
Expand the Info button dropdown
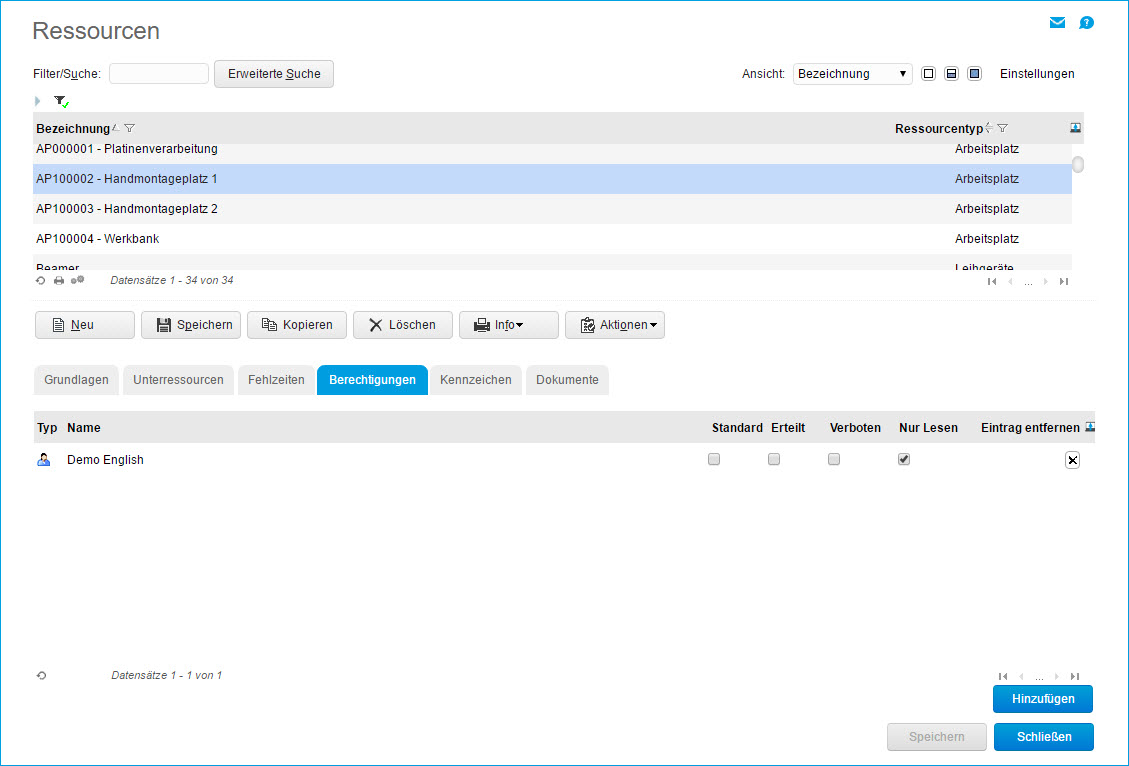click(508, 325)
